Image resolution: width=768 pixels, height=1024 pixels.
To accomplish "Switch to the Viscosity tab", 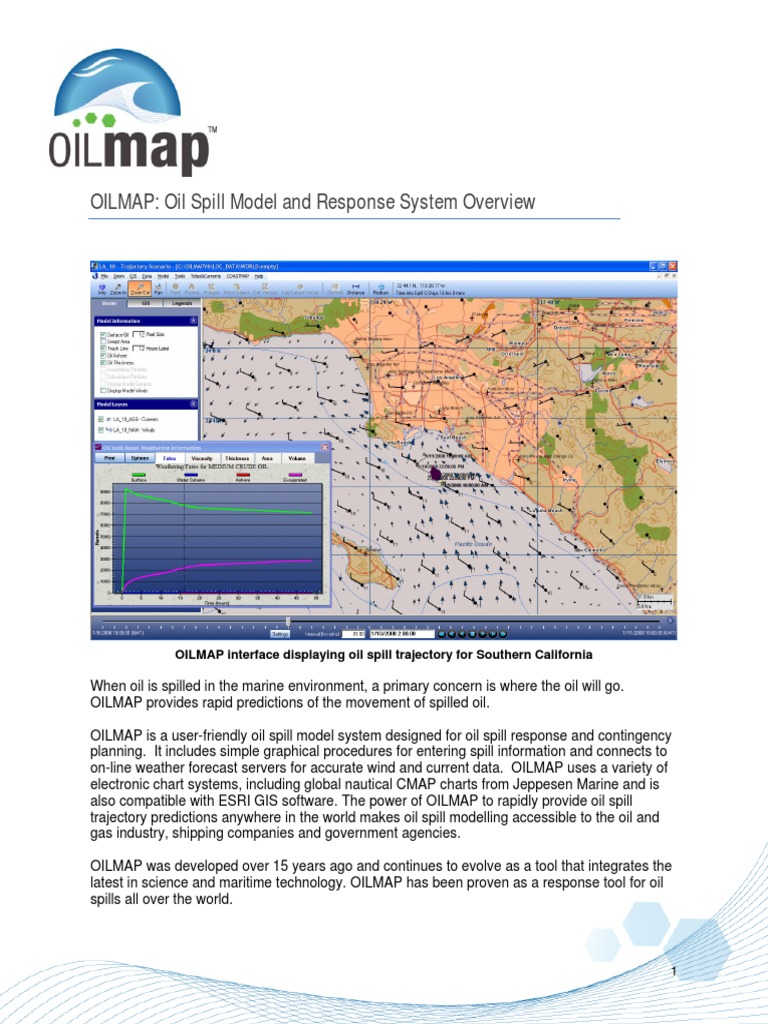I will (x=200, y=457).
